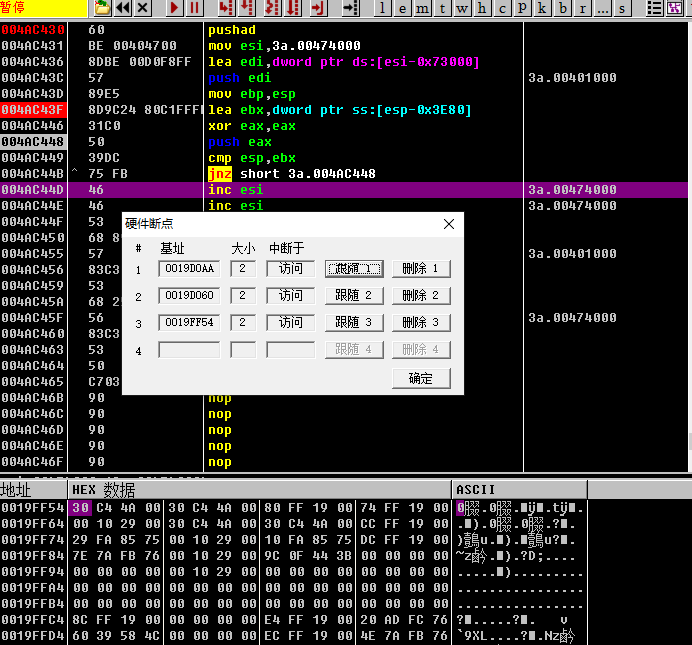Viewport: 692px width, 645px height.
Task: Click the Trace over toolbar icon
Action: (293, 8)
